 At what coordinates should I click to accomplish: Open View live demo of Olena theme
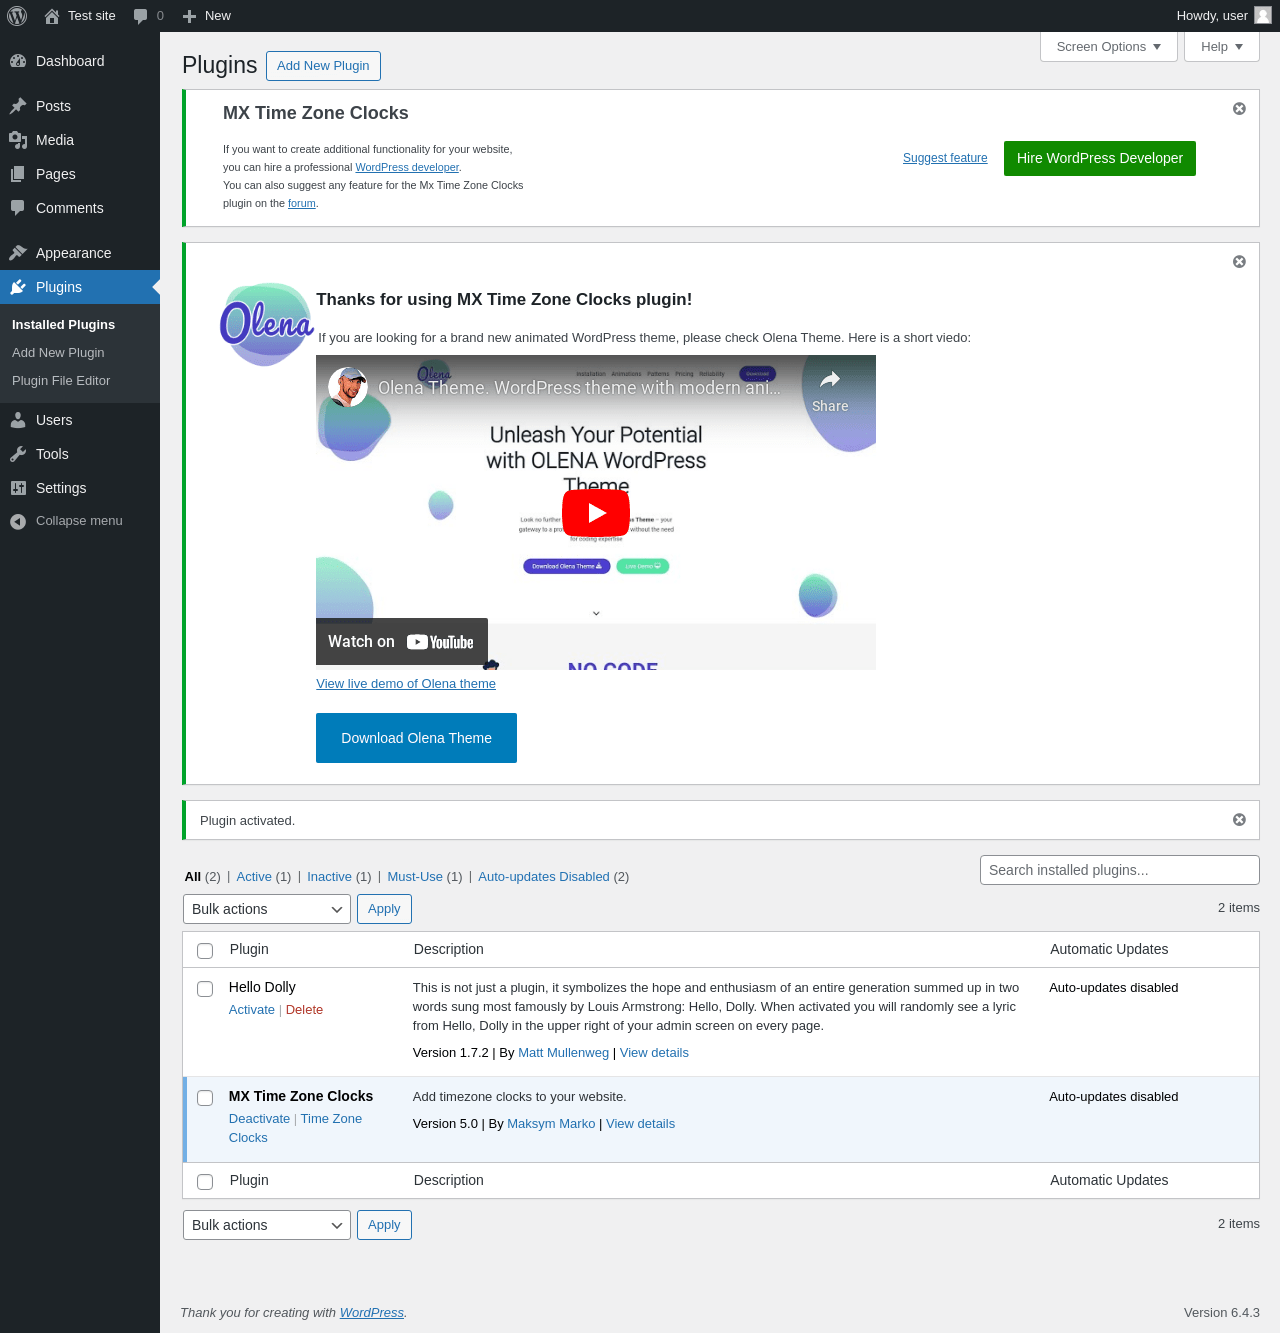[406, 684]
